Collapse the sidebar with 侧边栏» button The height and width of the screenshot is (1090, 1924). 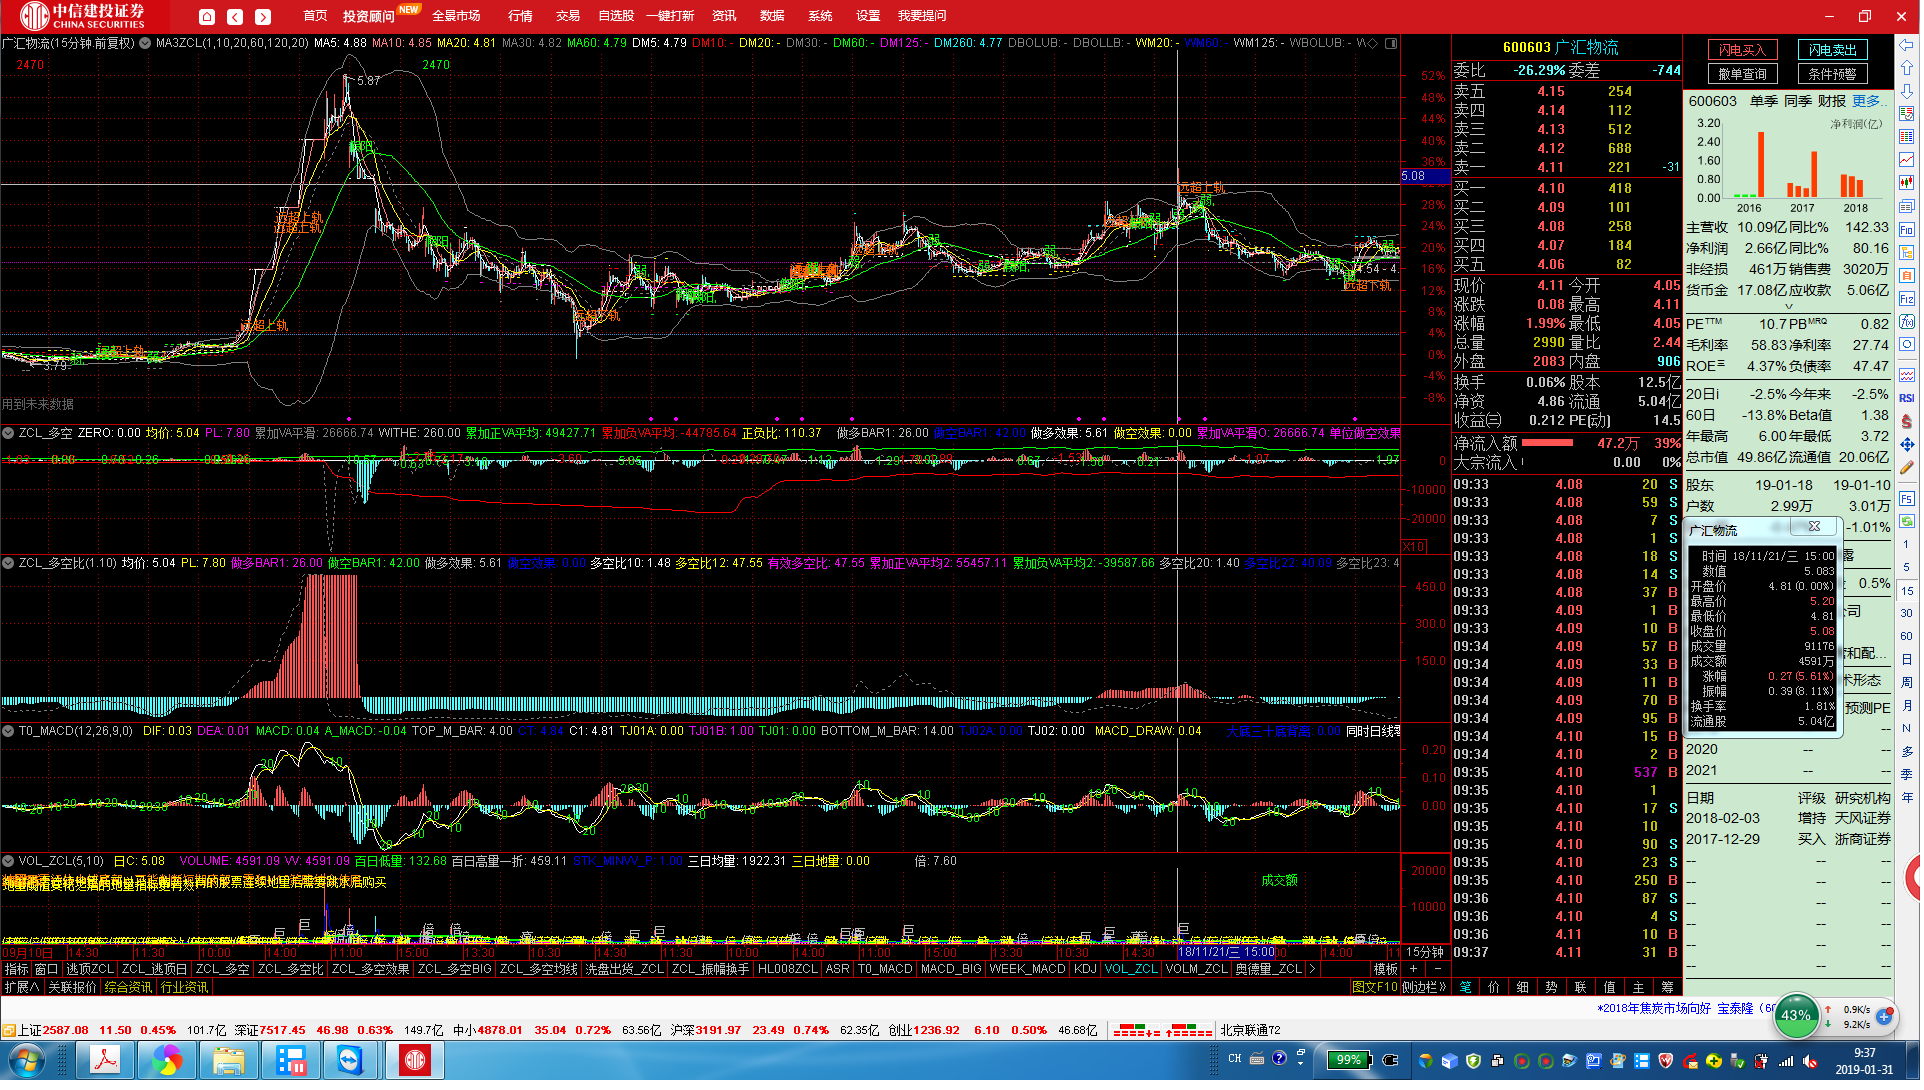[x=1424, y=987]
